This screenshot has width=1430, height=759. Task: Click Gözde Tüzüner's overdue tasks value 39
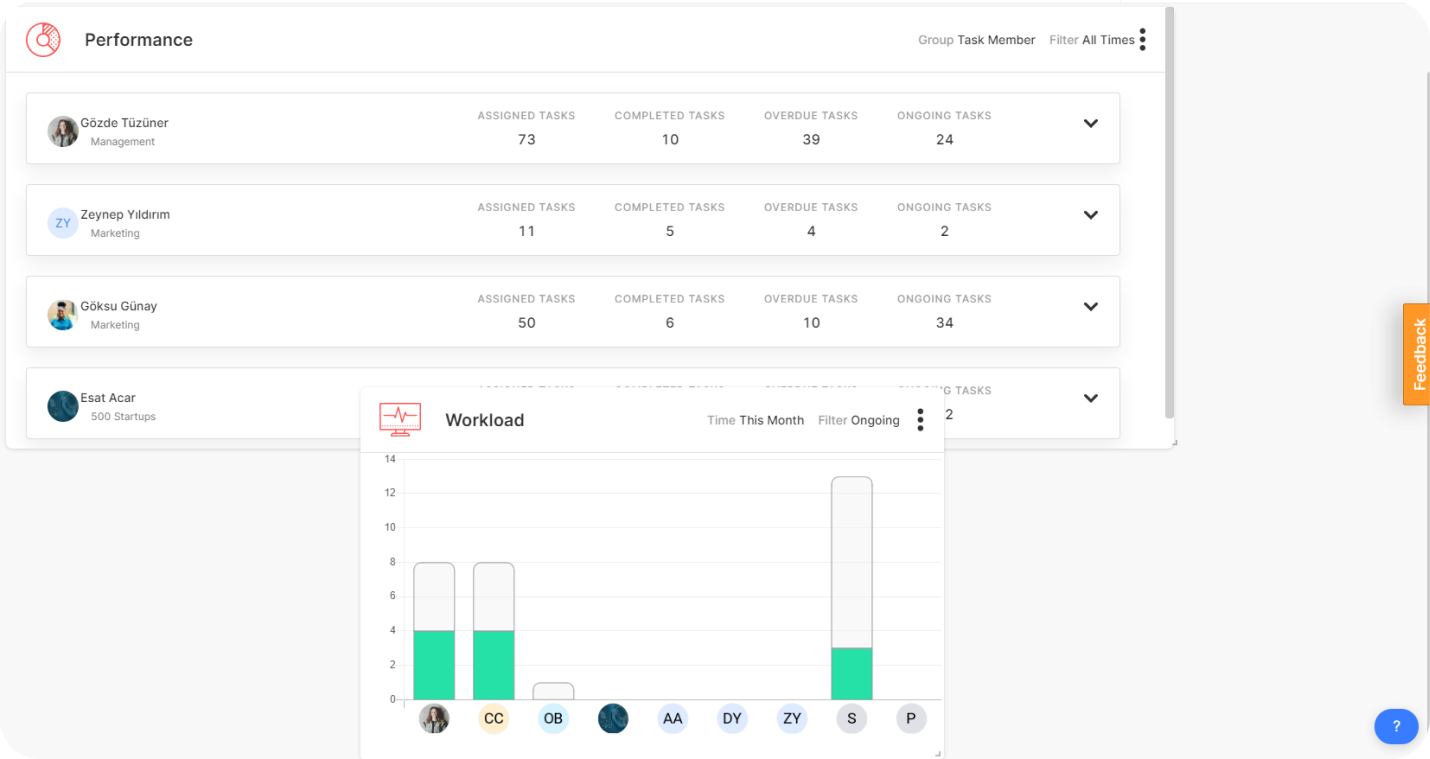pos(811,140)
